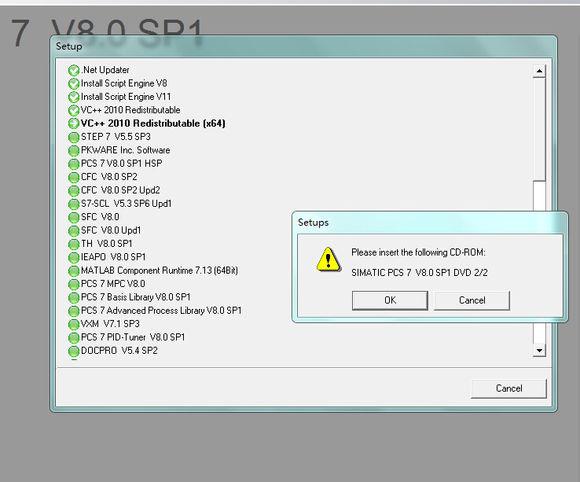Select the ".Net Updater" text entry
580x482 pixels.
coord(105,70)
